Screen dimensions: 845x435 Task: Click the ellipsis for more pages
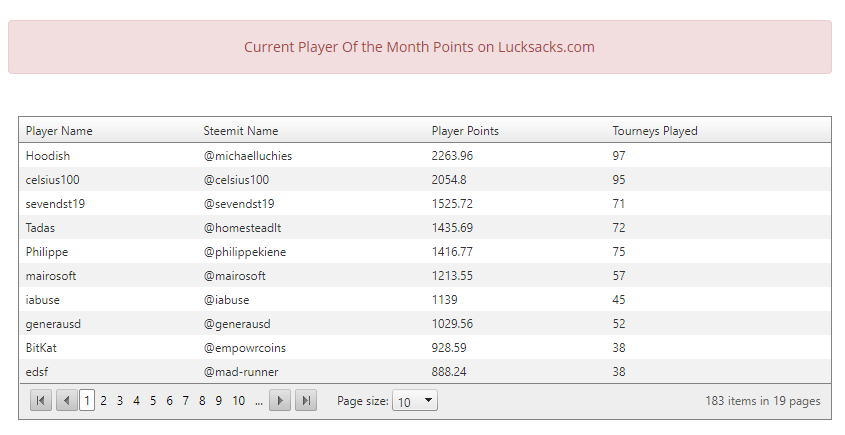pyautogui.click(x=259, y=401)
